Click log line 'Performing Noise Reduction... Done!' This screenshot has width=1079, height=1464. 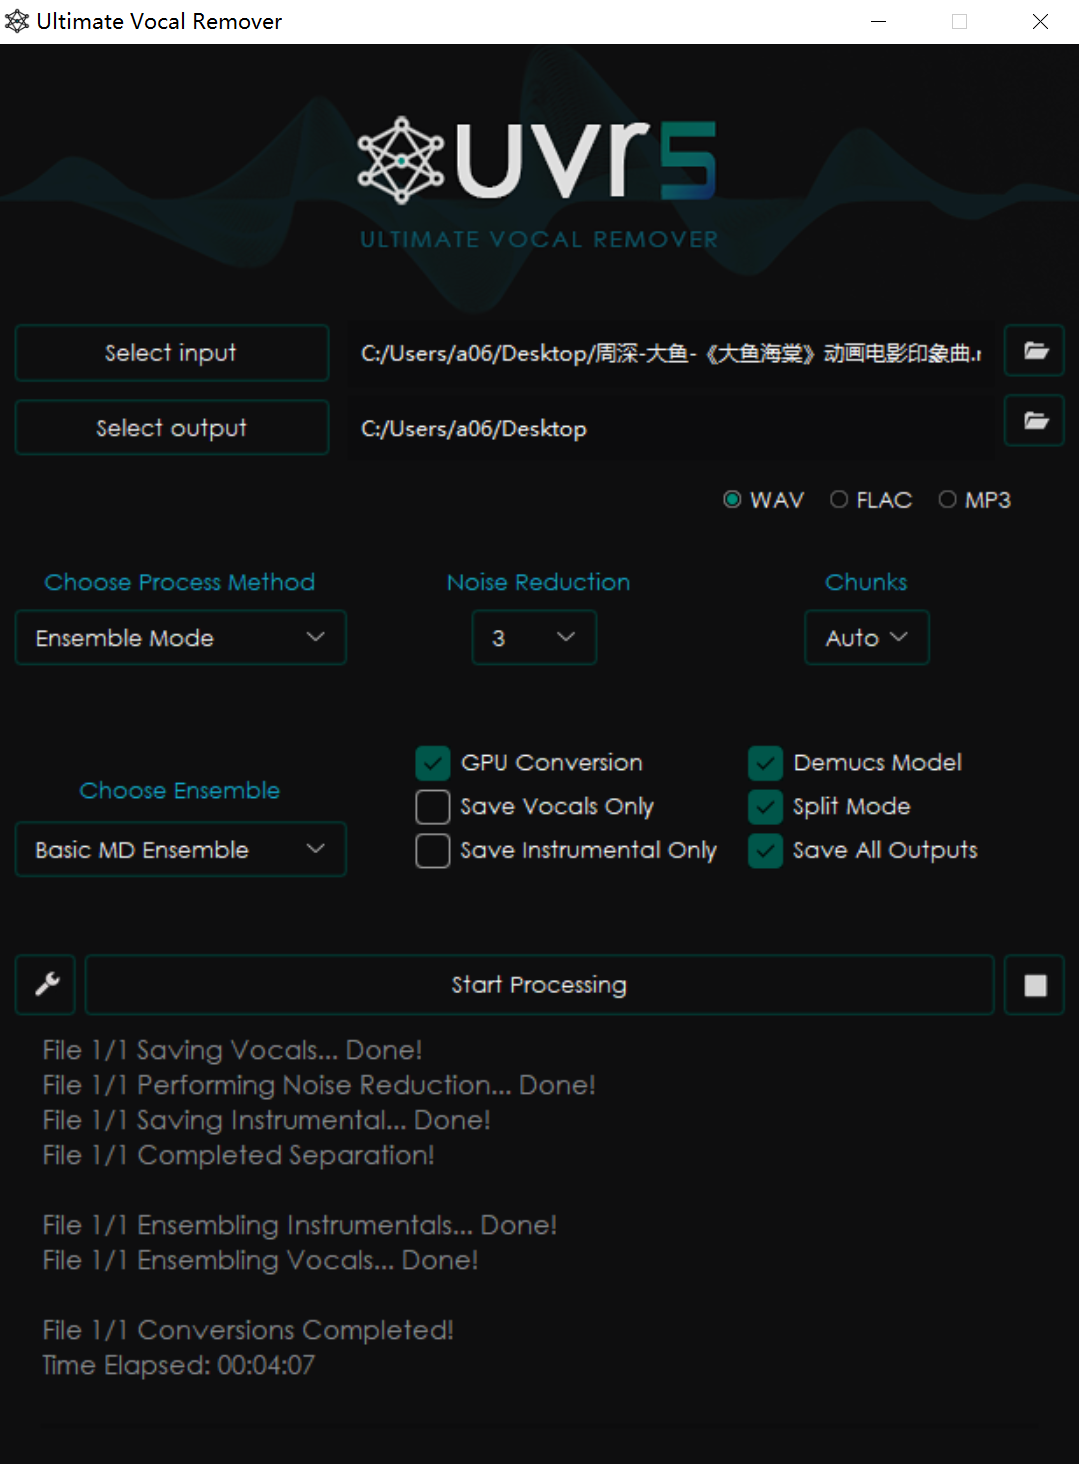click(319, 1085)
